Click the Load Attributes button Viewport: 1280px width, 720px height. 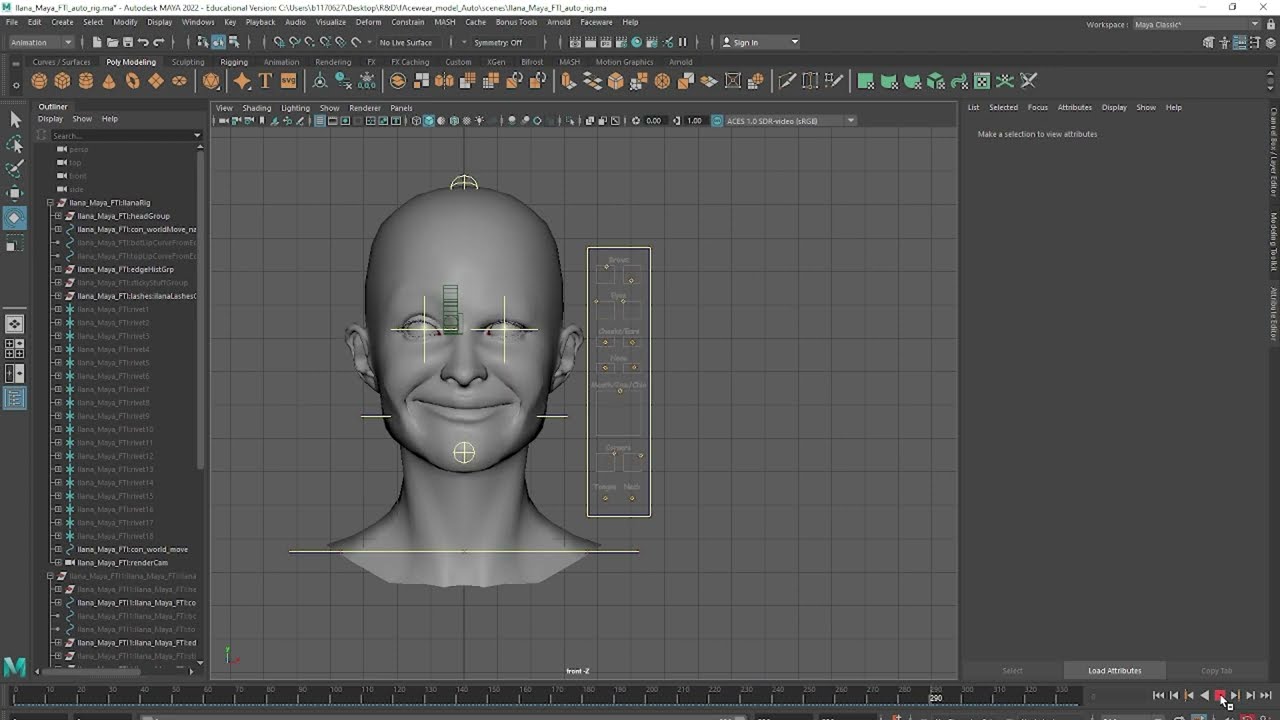click(x=1114, y=671)
